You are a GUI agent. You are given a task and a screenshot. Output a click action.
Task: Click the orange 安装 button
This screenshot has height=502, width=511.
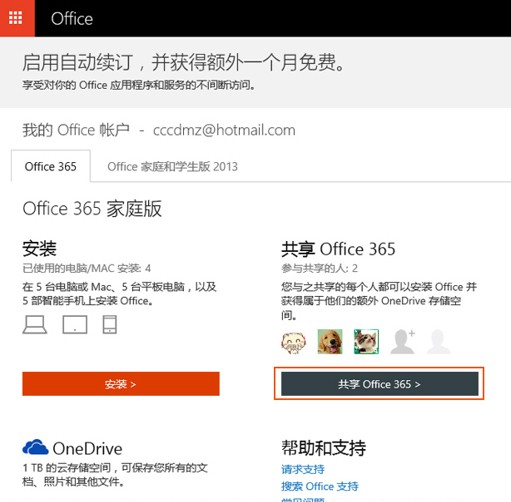pyautogui.click(x=121, y=384)
